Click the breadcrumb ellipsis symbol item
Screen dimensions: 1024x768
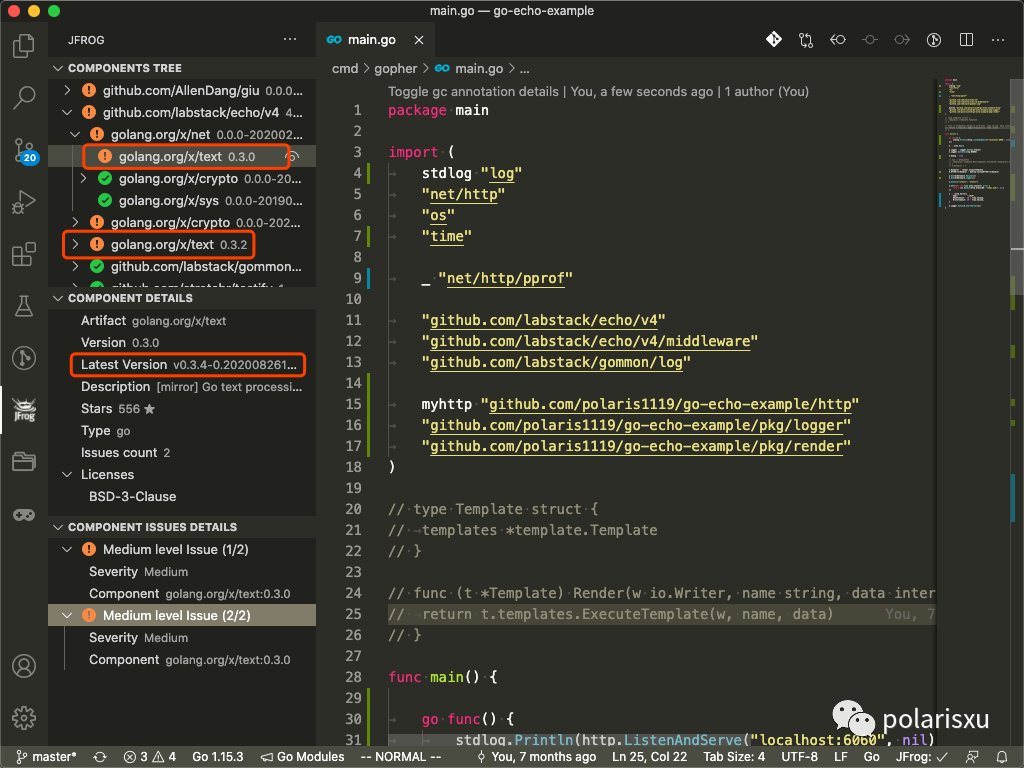point(524,69)
